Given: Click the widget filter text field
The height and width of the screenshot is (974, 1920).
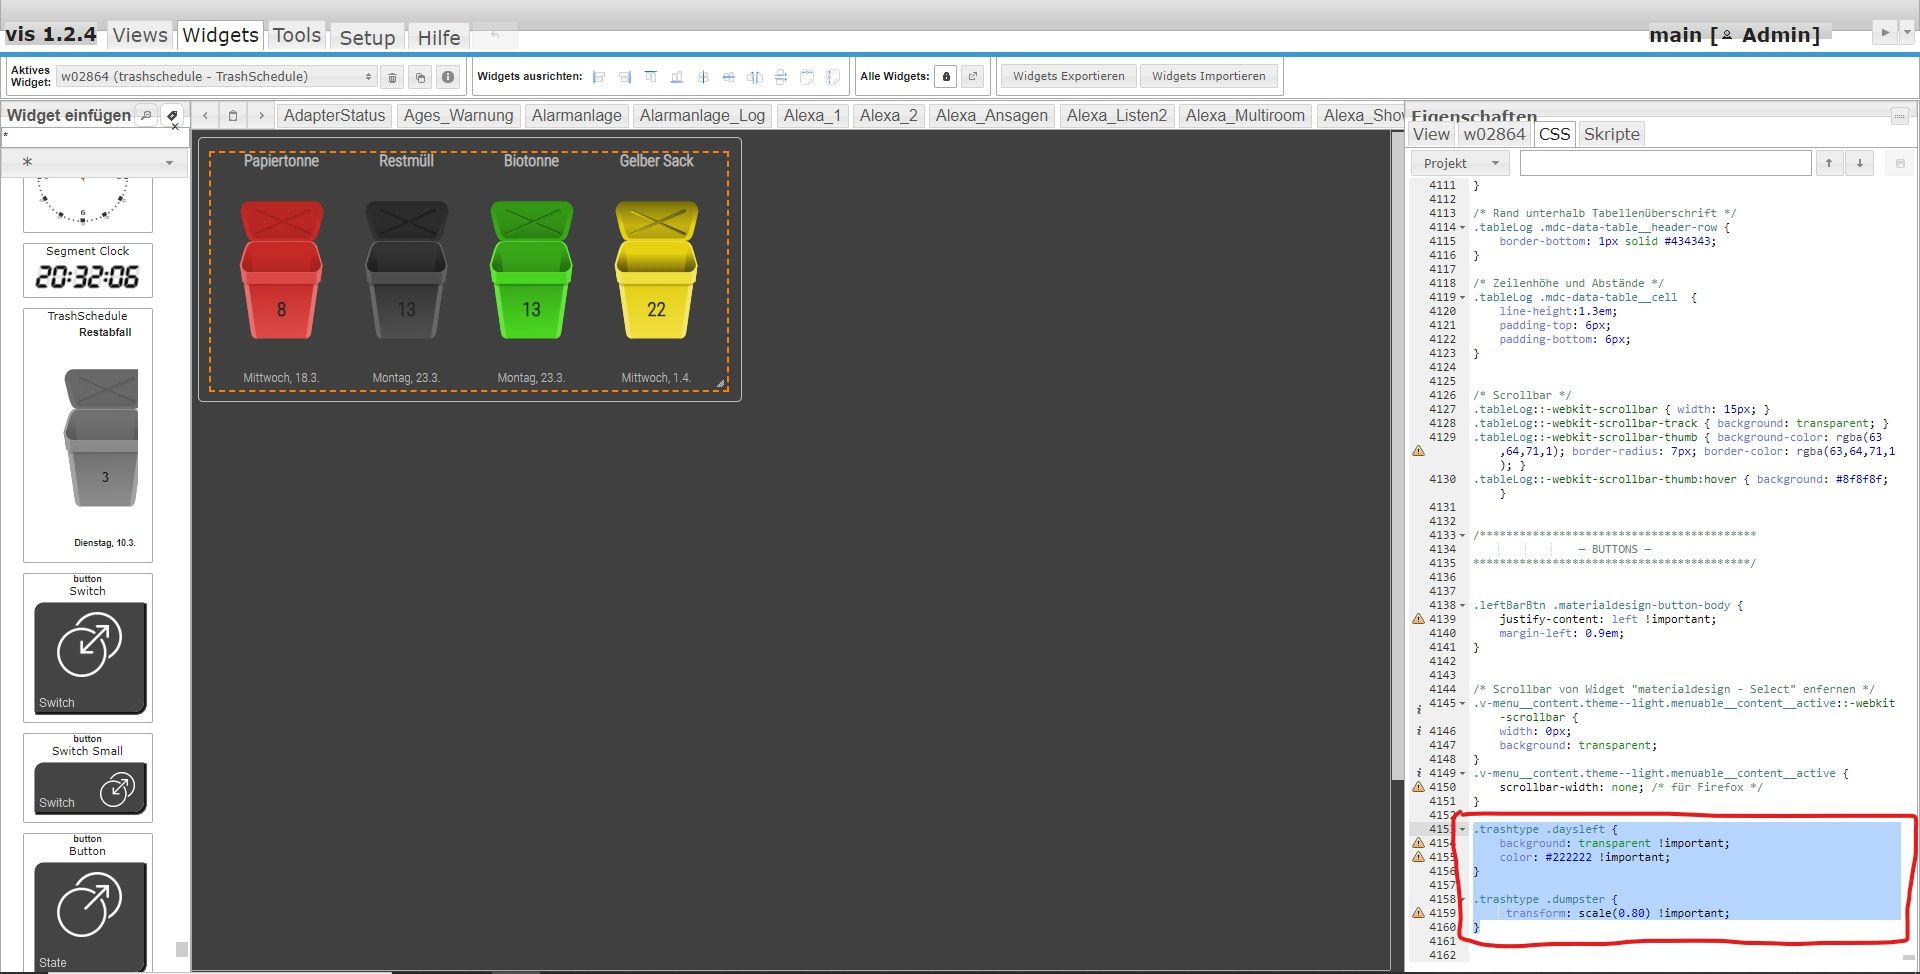Looking at the screenshot, I should pos(95,137).
